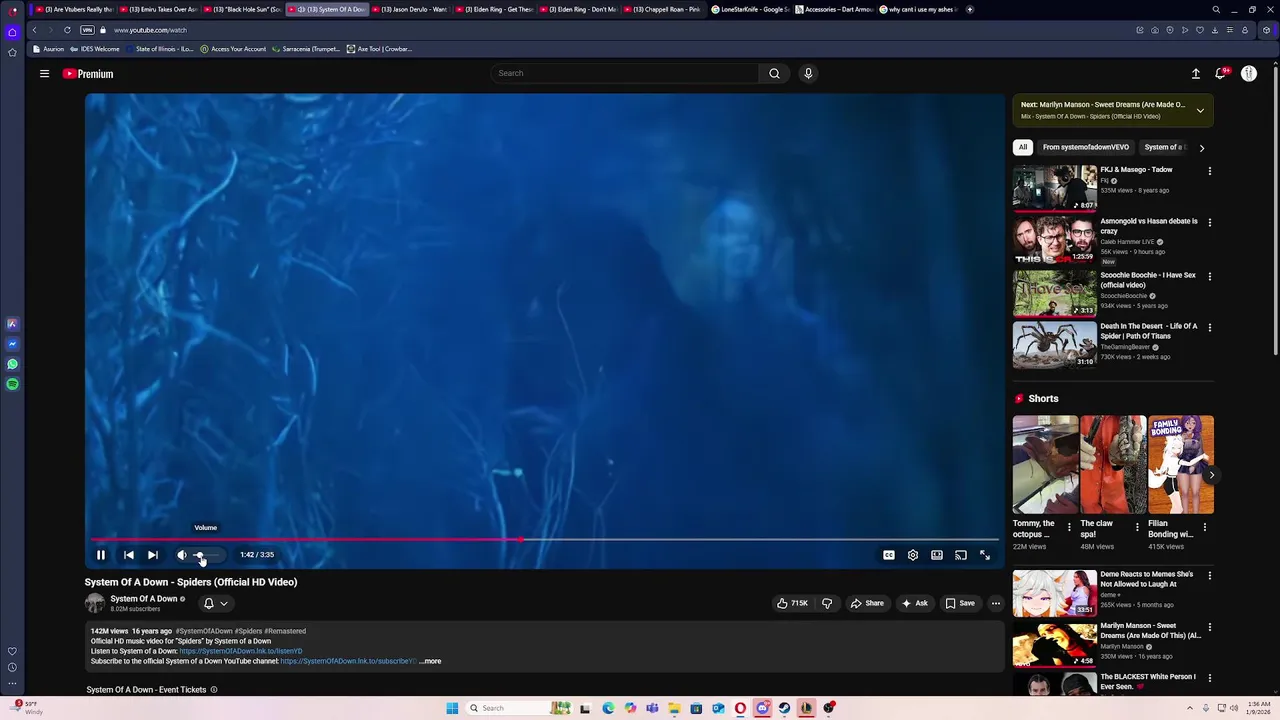This screenshot has width=1280, height=720.
Task: Click the #Spiders hashtag
Action: tap(248, 631)
